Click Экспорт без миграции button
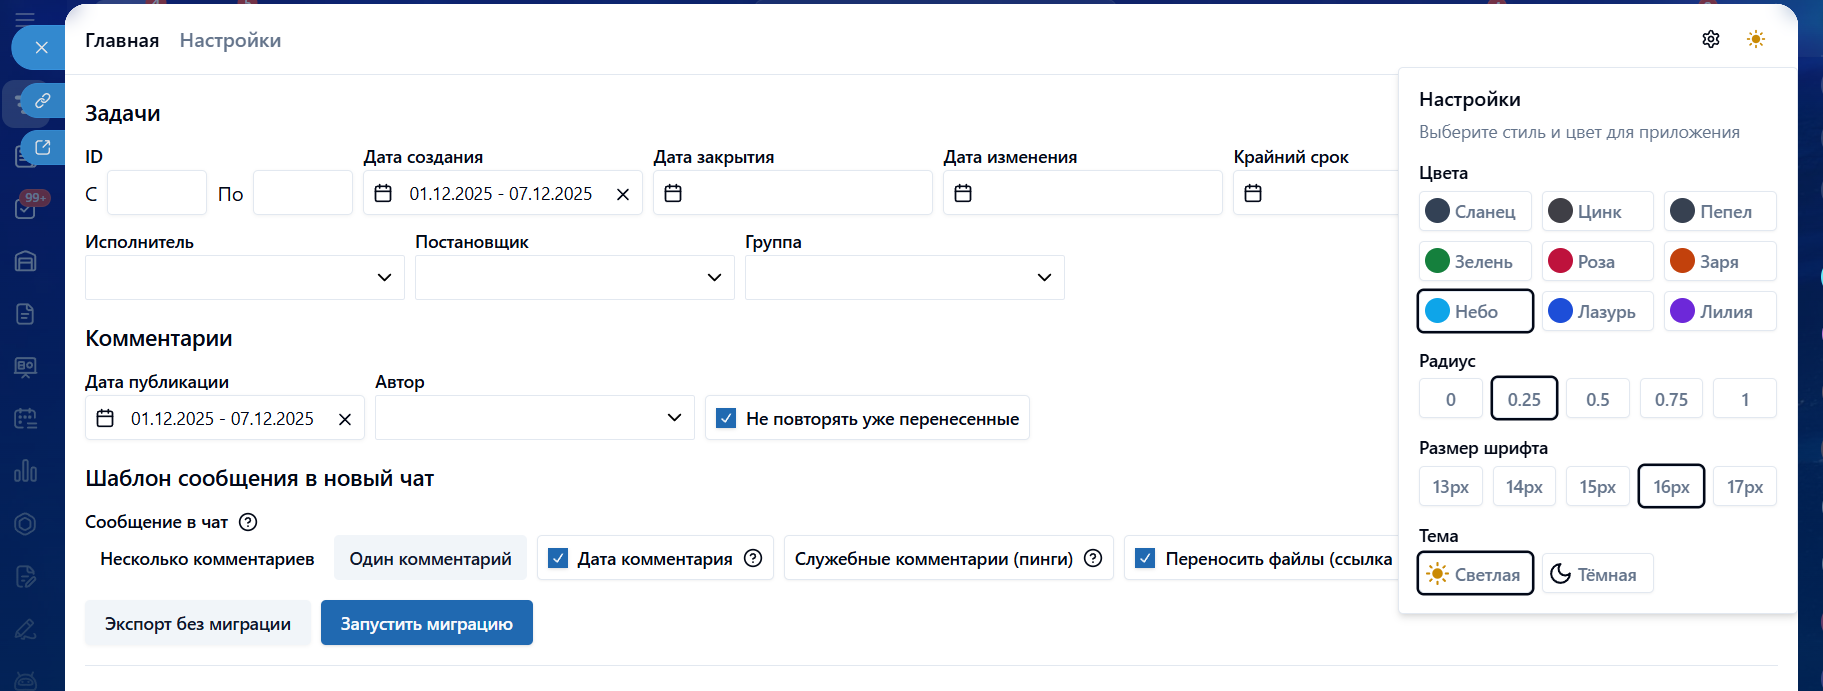The height and width of the screenshot is (691, 1823). (198, 623)
